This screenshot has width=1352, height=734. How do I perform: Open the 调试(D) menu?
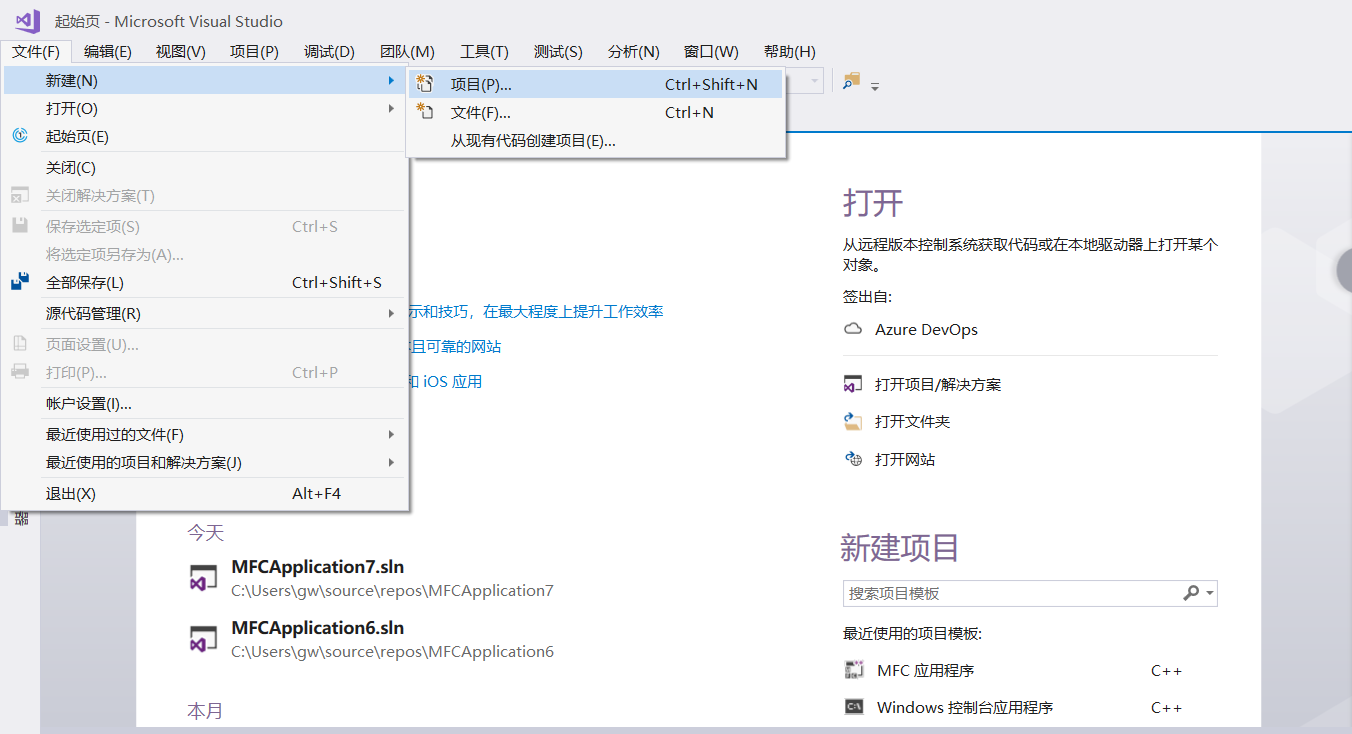click(329, 52)
